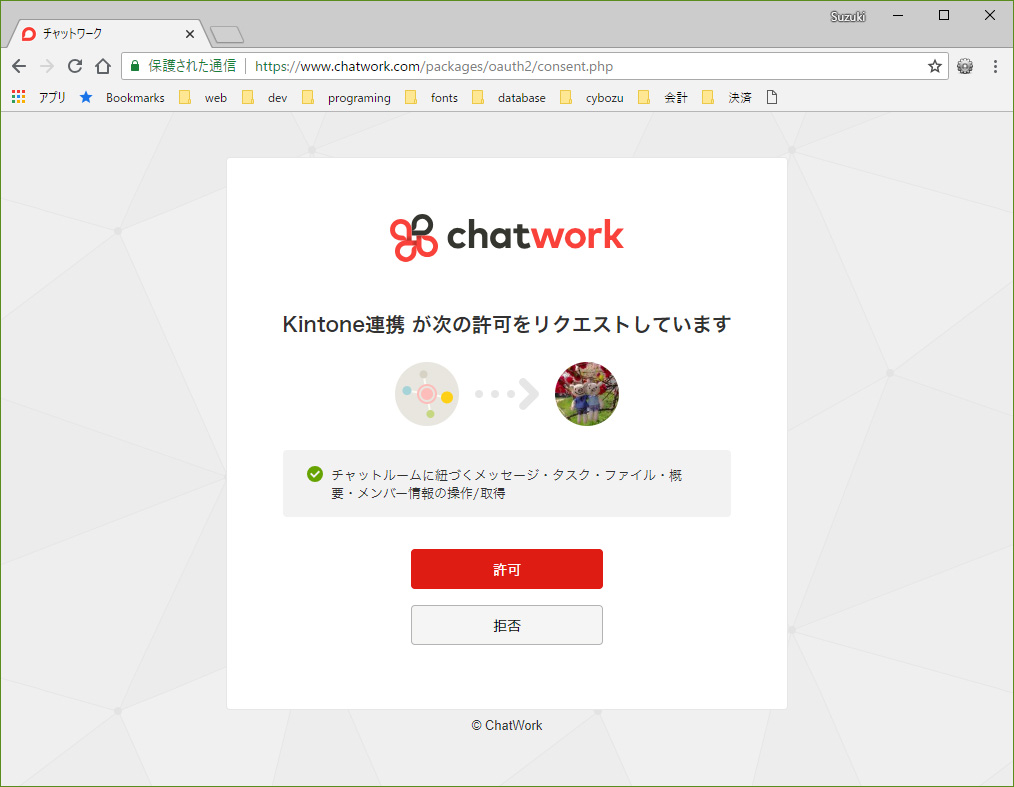Open the web bookmarks folder
Screen dimensions: 1014x787
[203, 98]
